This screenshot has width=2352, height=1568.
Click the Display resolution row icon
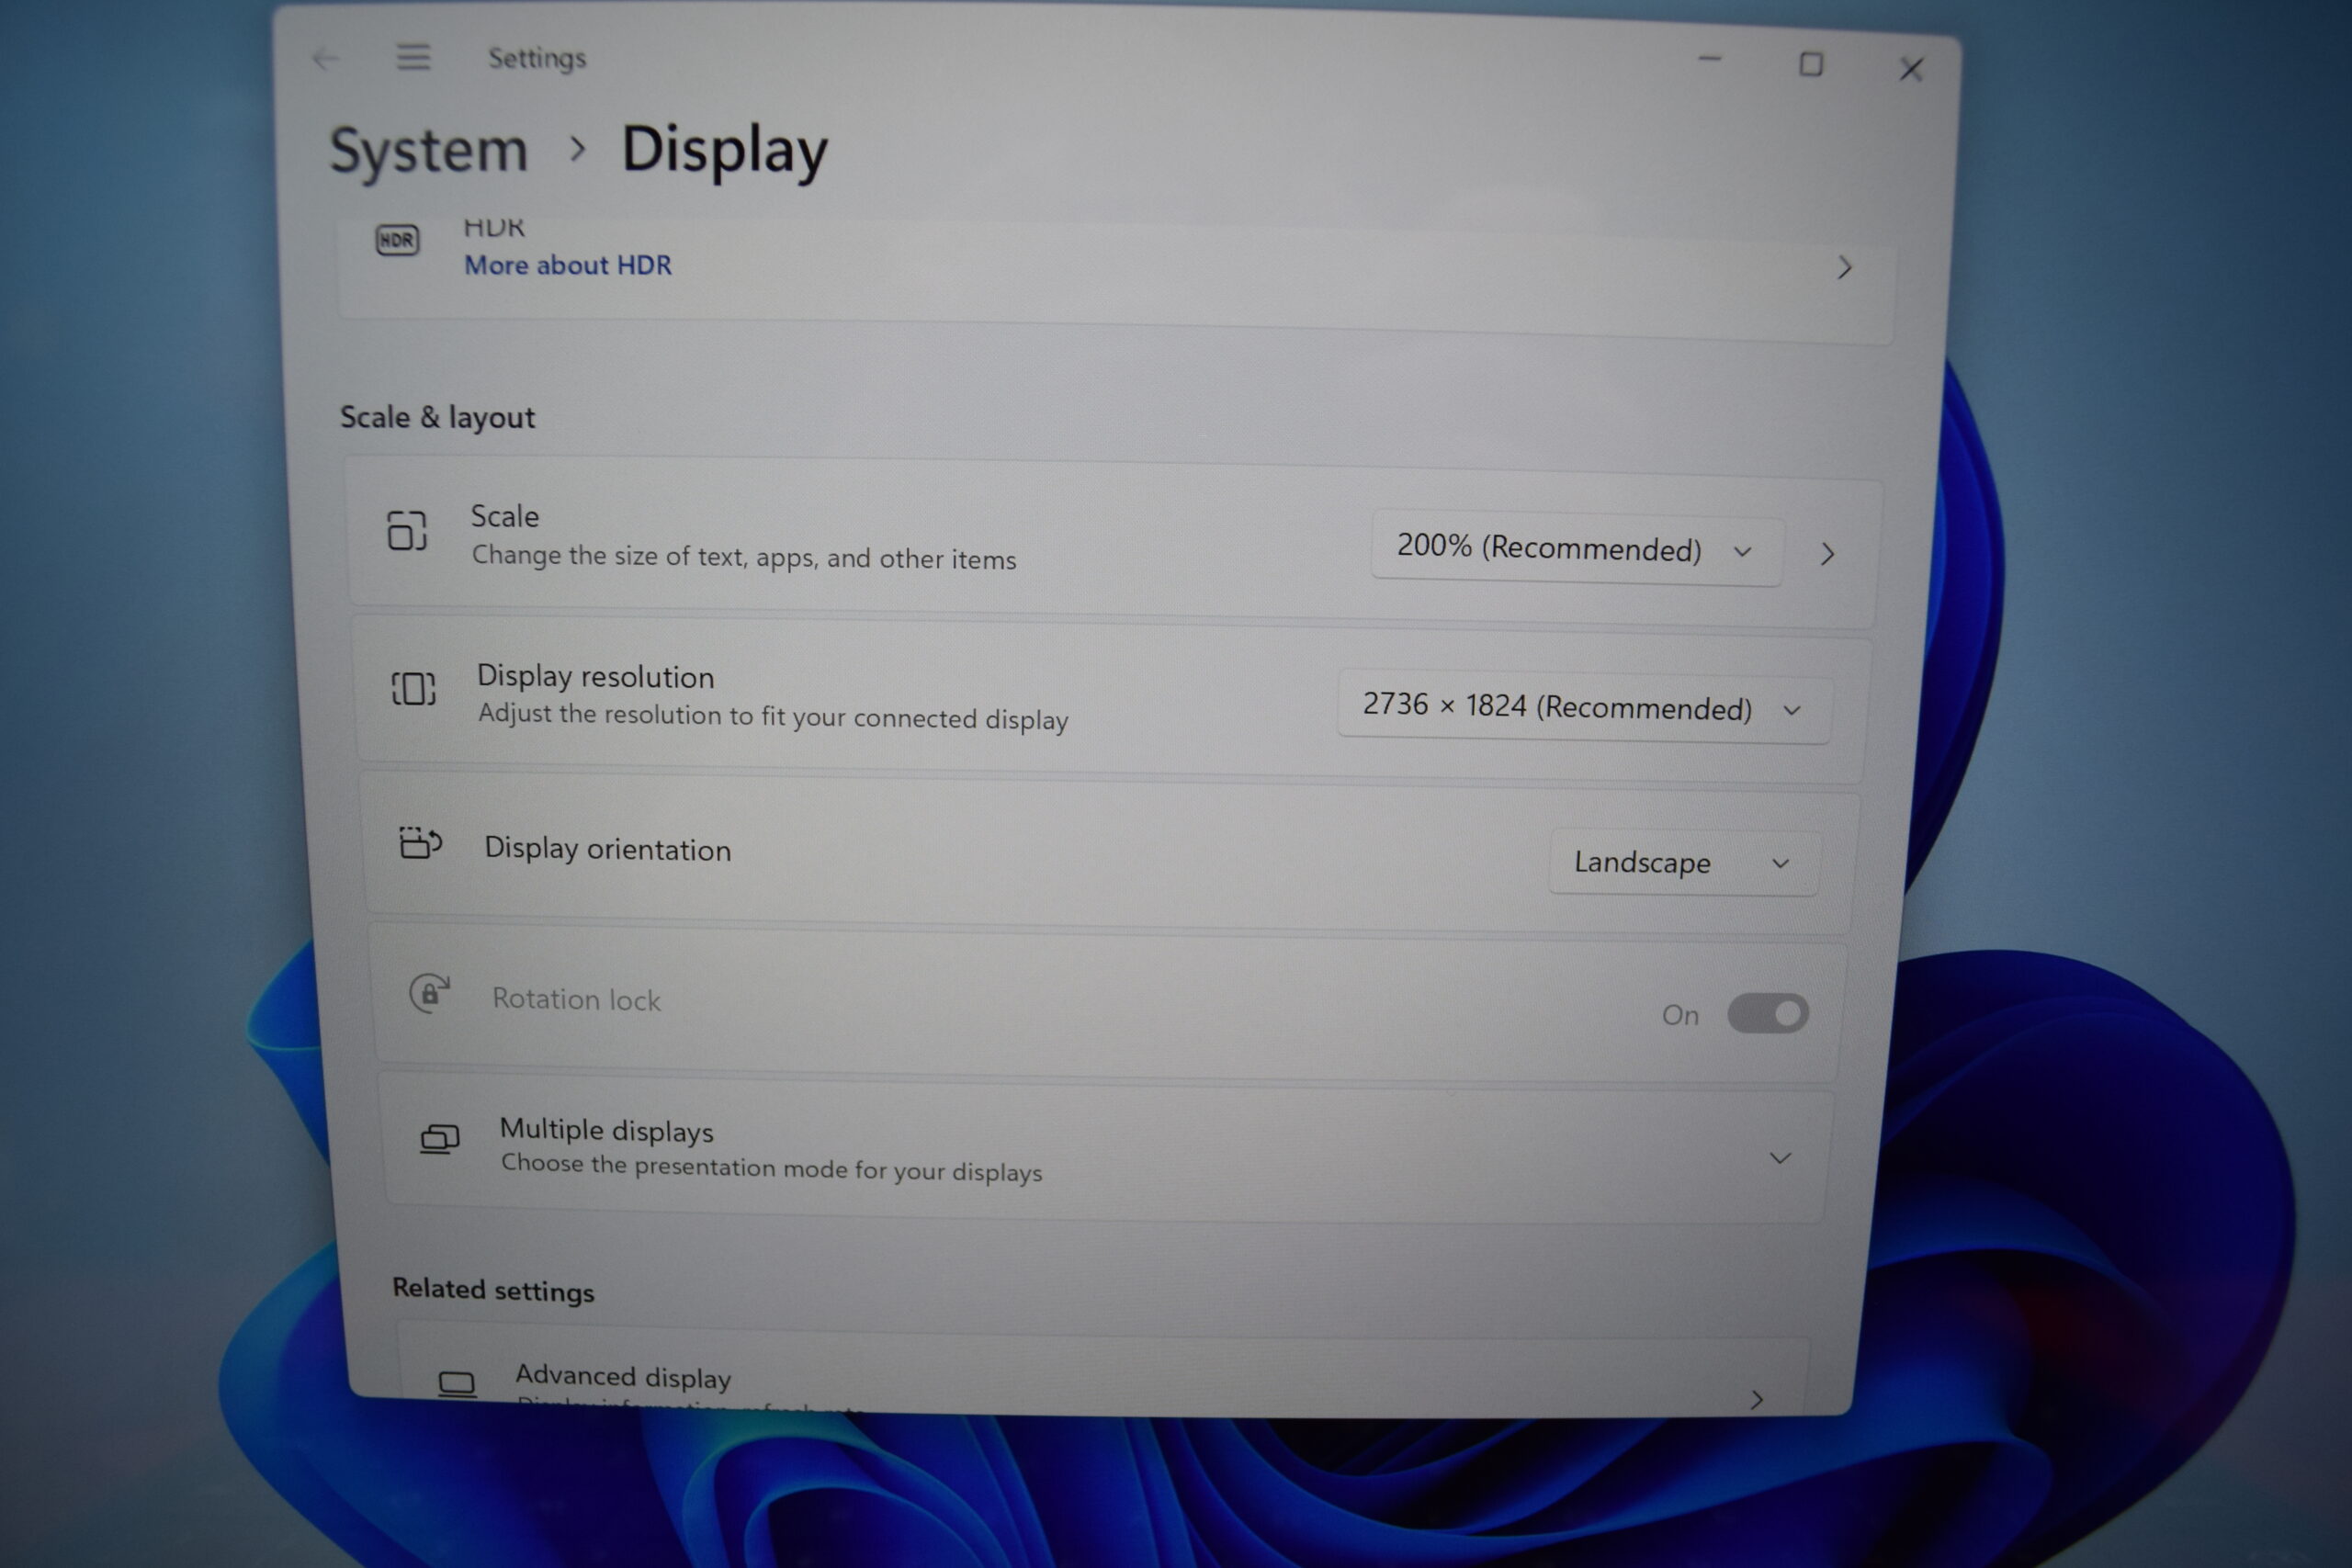coord(413,688)
